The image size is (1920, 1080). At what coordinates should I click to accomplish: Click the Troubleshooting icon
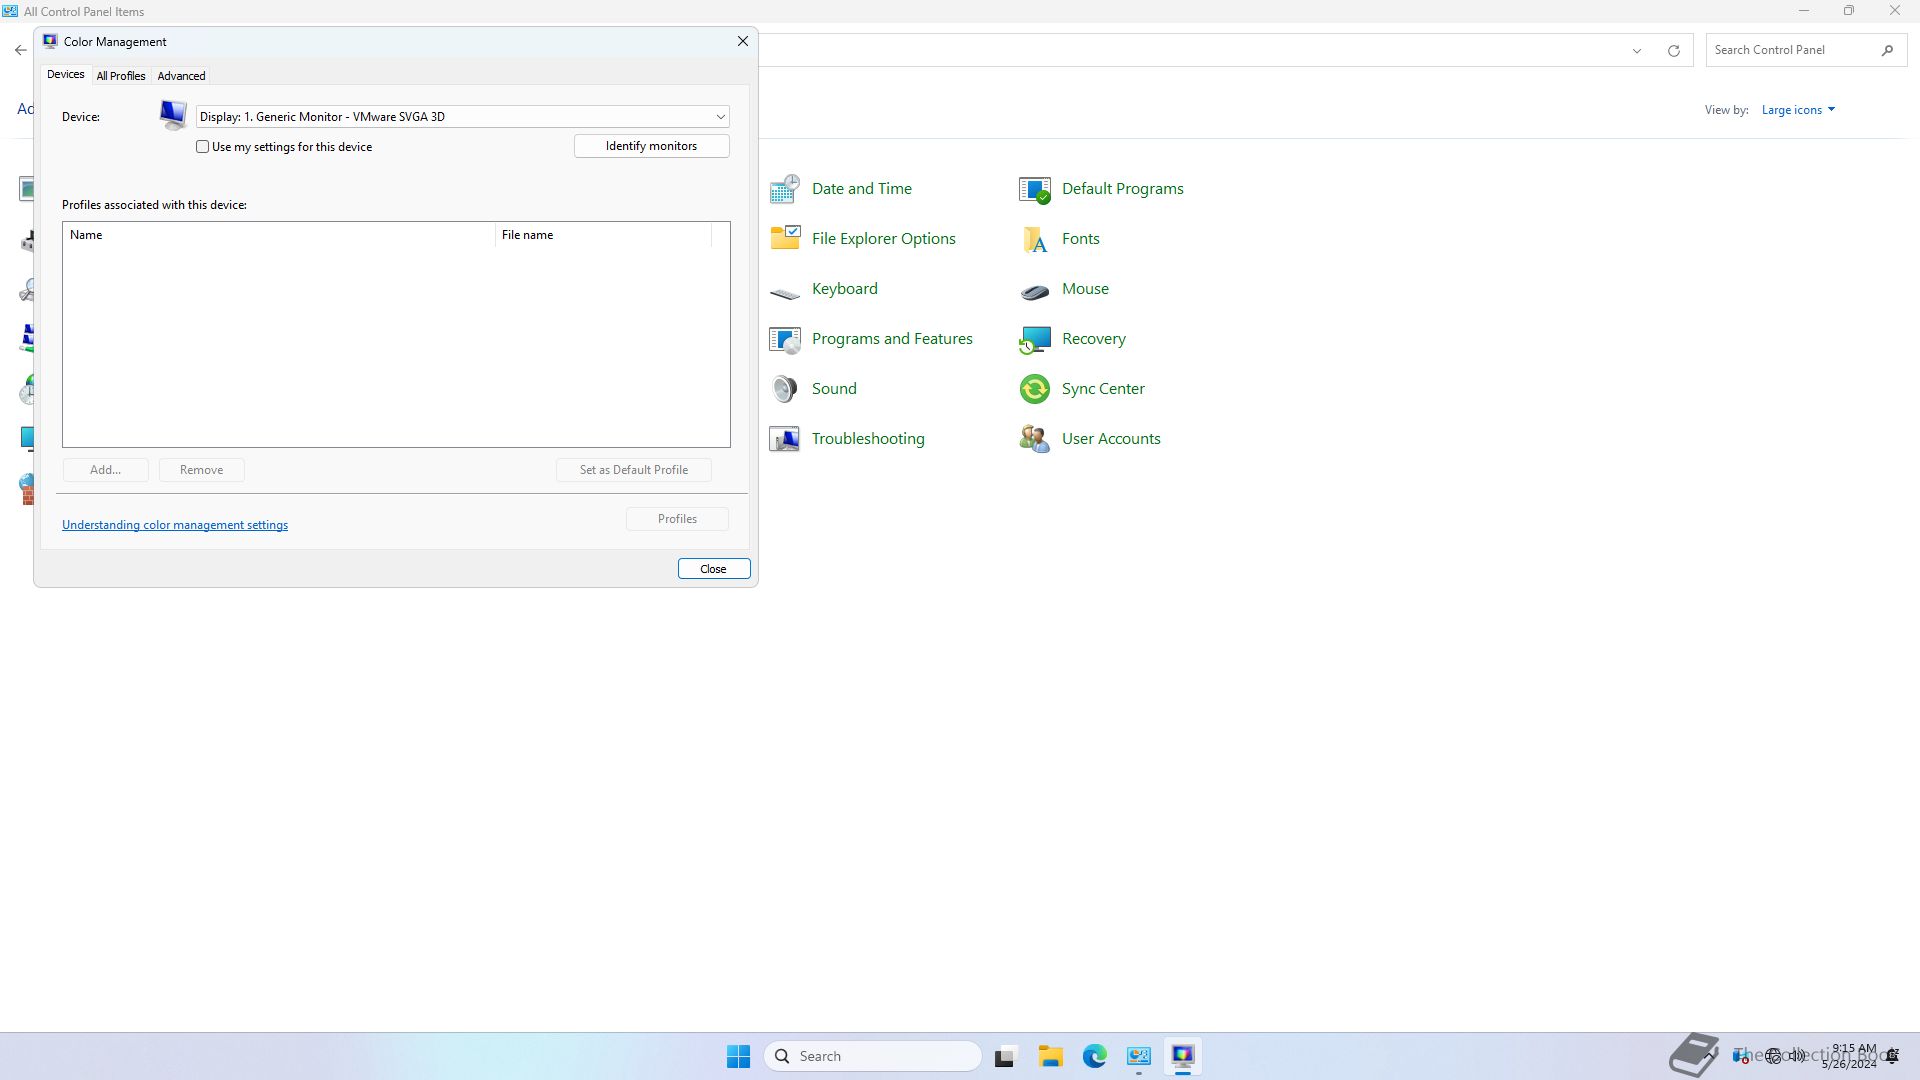click(x=785, y=439)
